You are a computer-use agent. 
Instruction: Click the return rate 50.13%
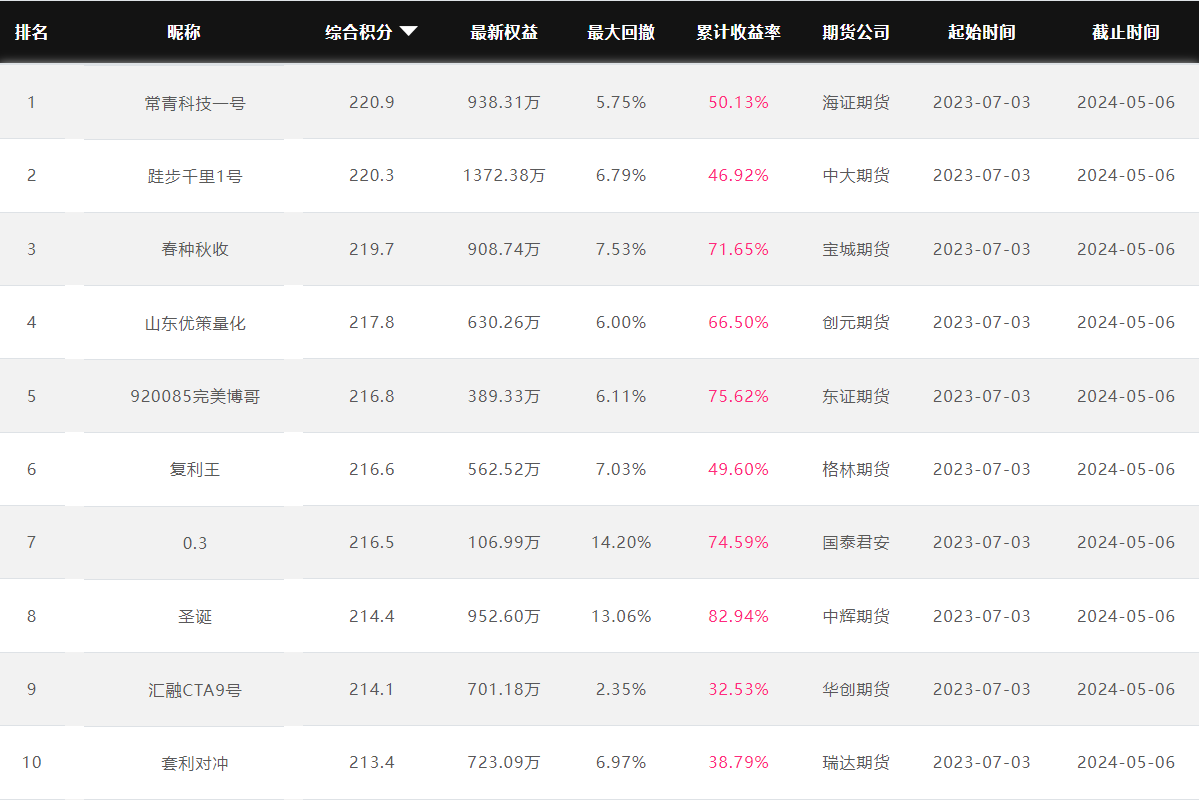[x=738, y=102]
